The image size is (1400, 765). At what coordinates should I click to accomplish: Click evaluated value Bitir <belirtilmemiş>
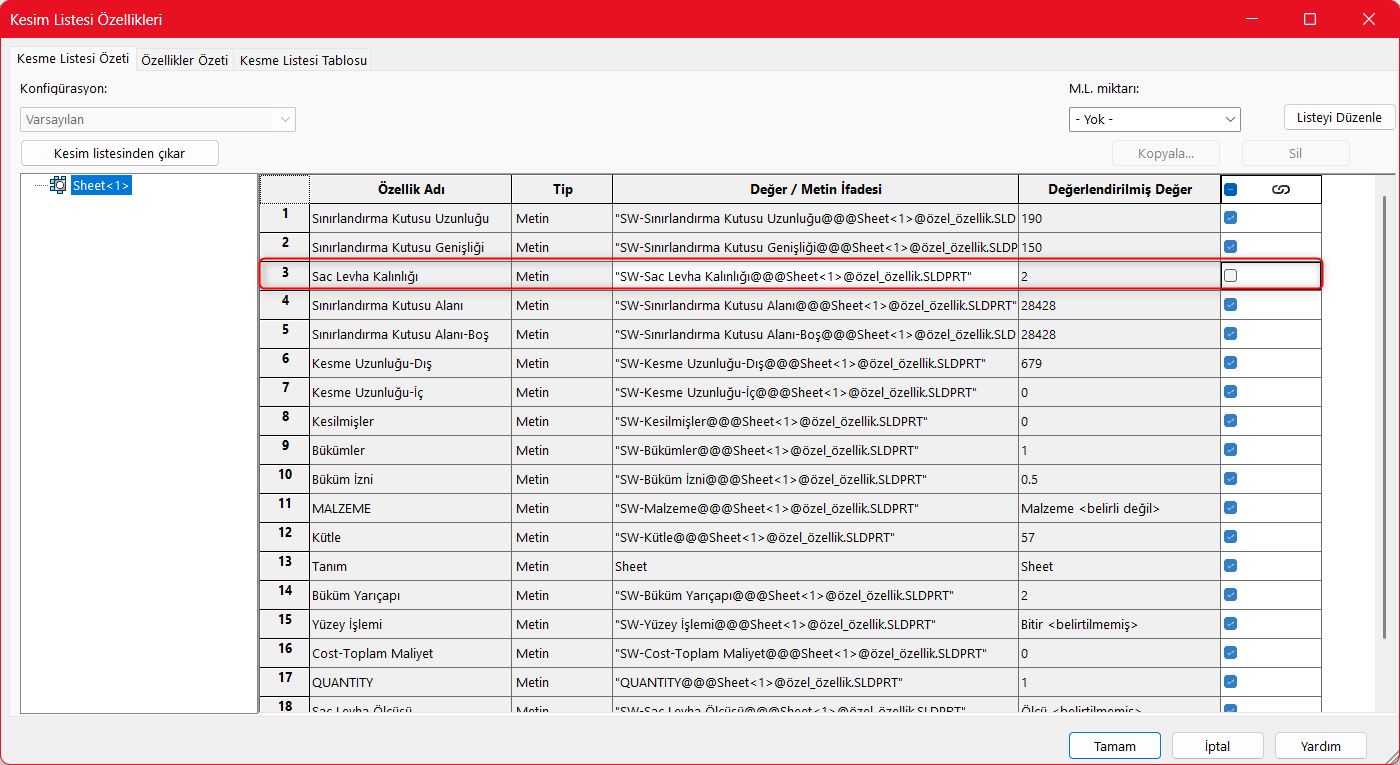(1119, 624)
